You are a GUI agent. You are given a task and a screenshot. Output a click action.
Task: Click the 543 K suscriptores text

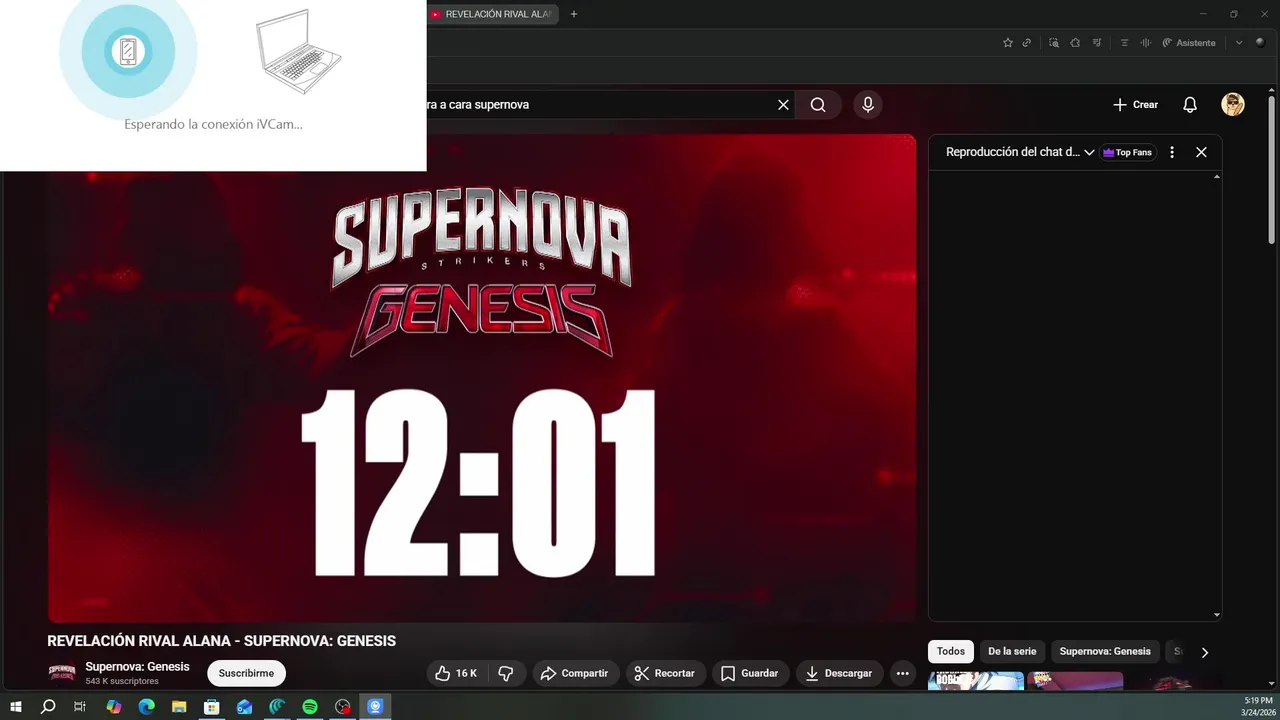(122, 682)
